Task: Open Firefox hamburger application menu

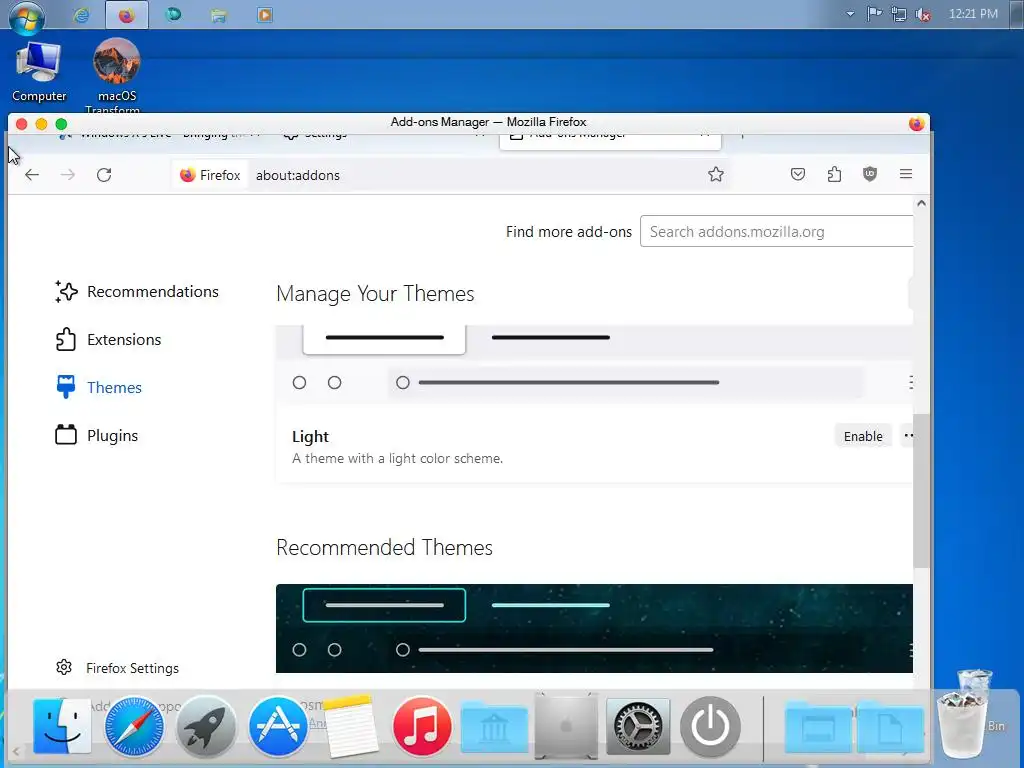Action: tap(906, 174)
